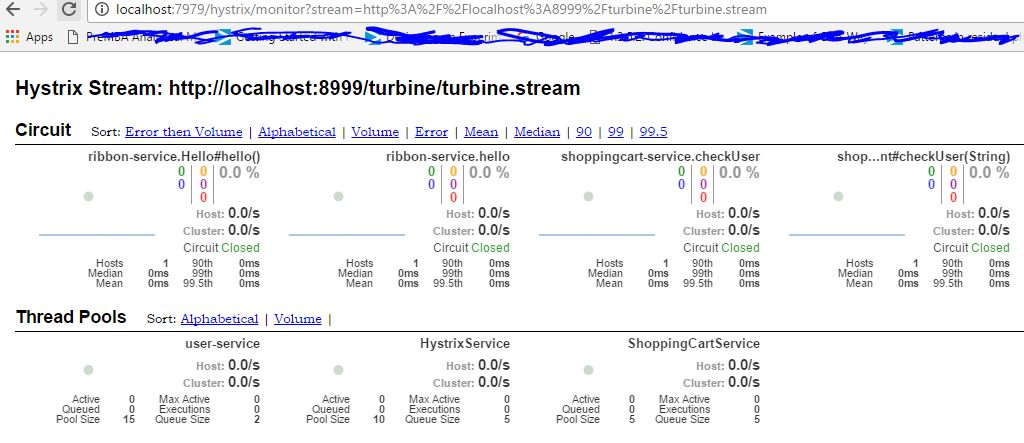
Task: Click the user-service thread pool status circle
Action: click(88, 370)
